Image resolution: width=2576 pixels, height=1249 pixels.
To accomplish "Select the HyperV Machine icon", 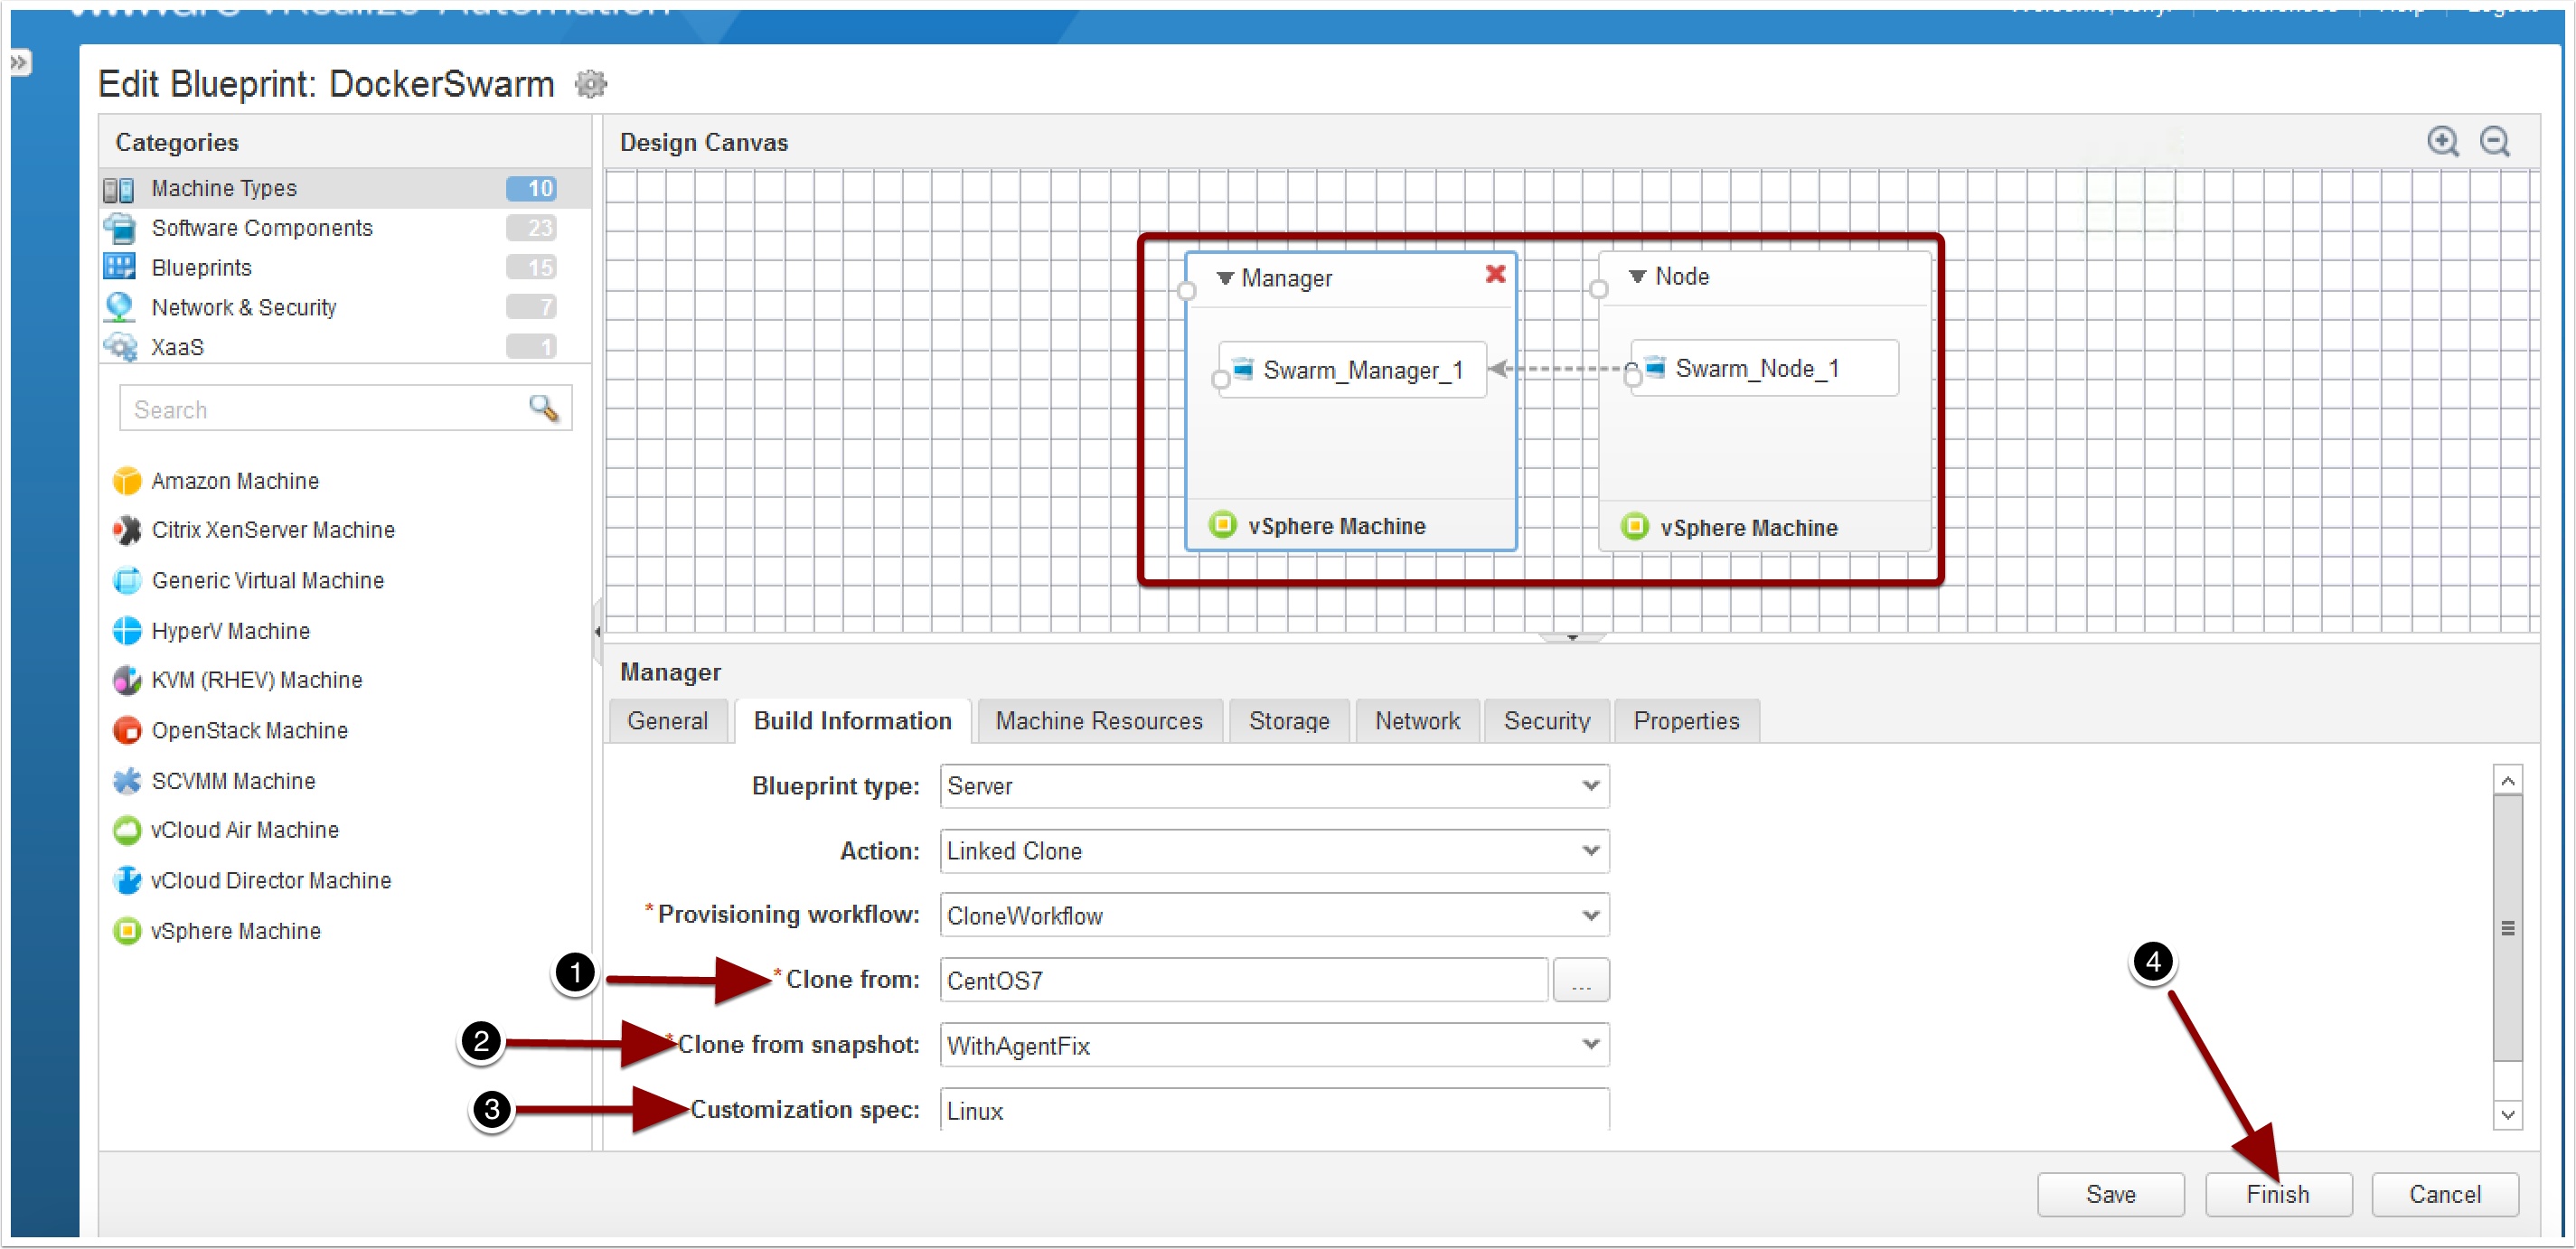I will [127, 631].
